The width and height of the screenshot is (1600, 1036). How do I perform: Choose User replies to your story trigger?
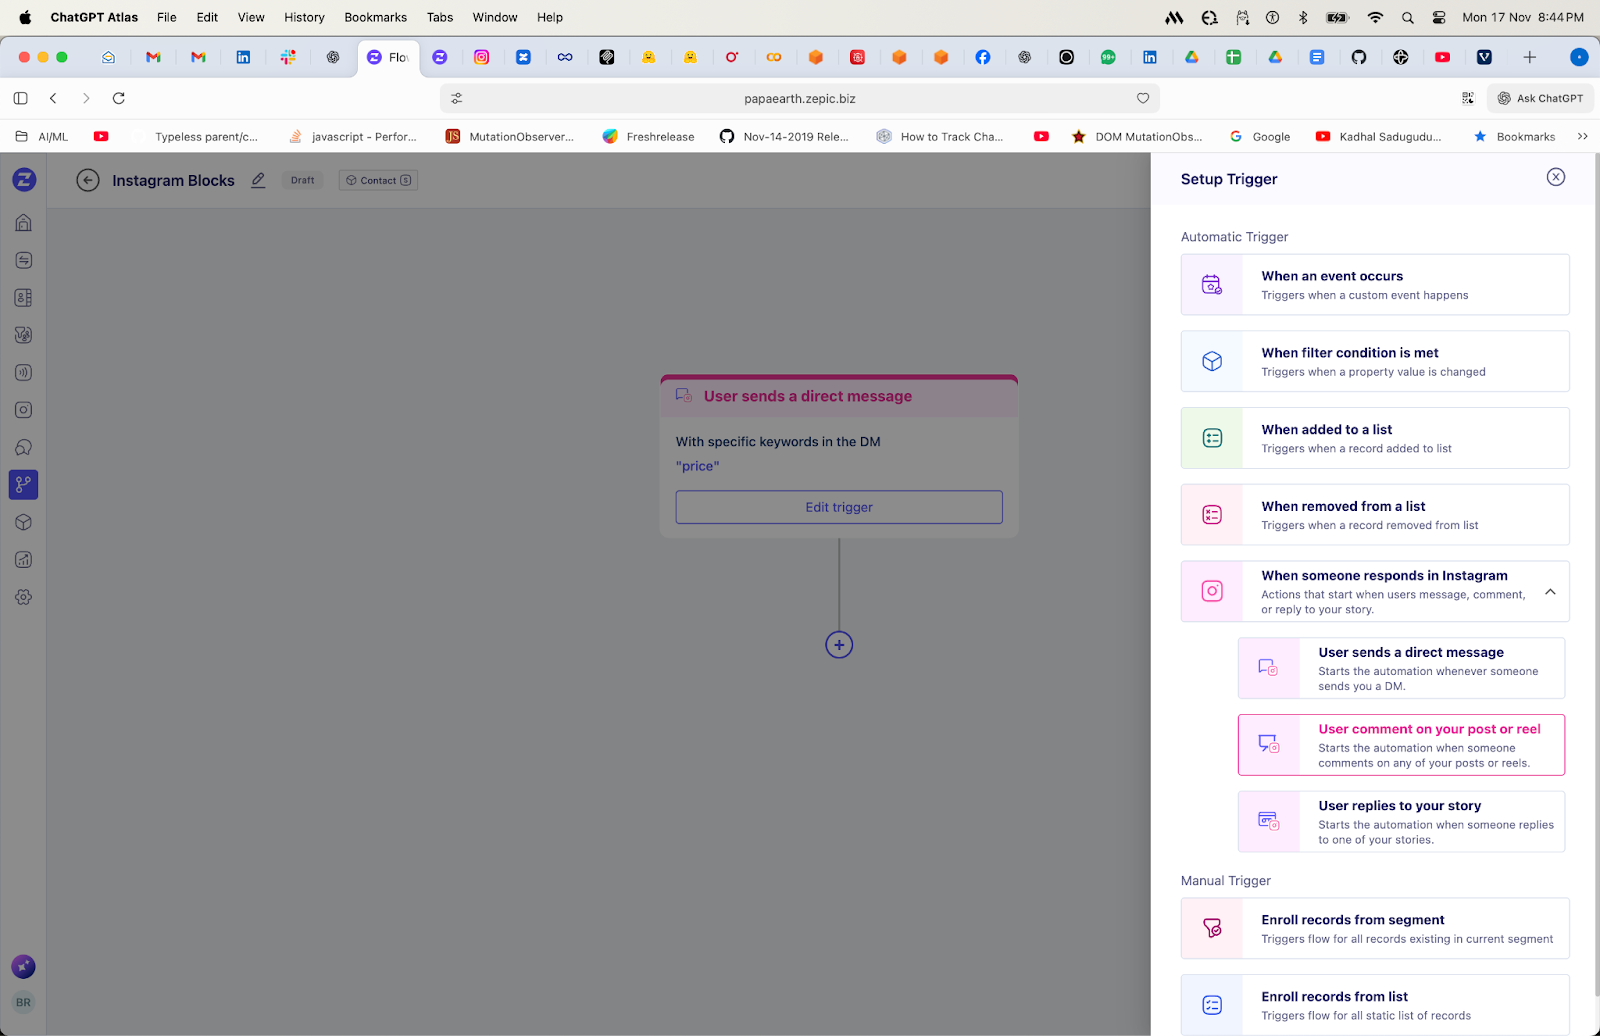(1401, 822)
